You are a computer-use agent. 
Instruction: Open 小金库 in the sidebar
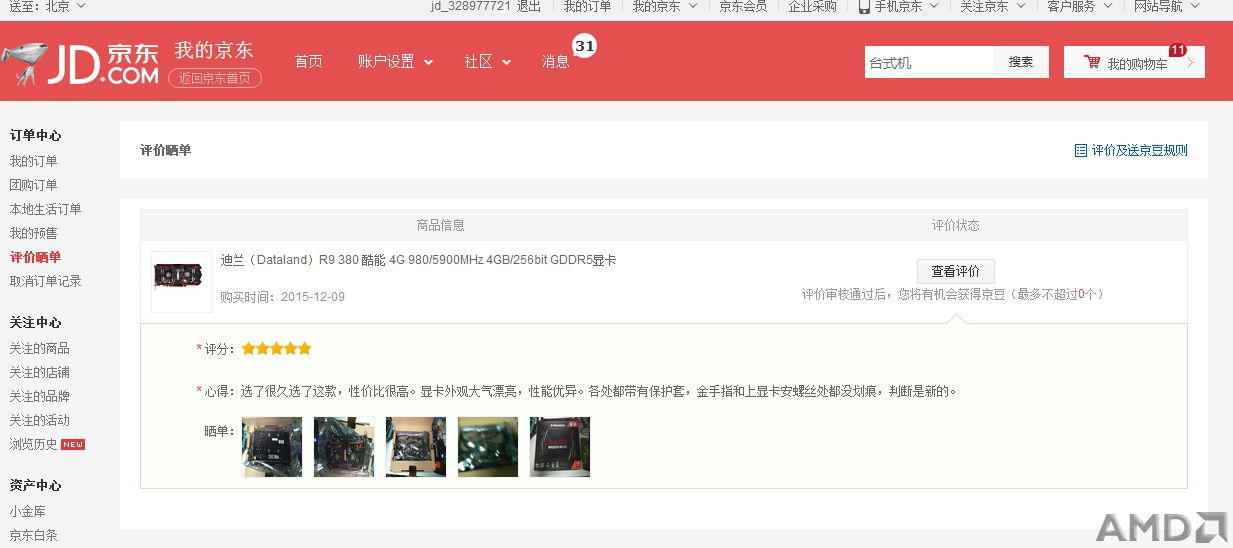(28, 511)
